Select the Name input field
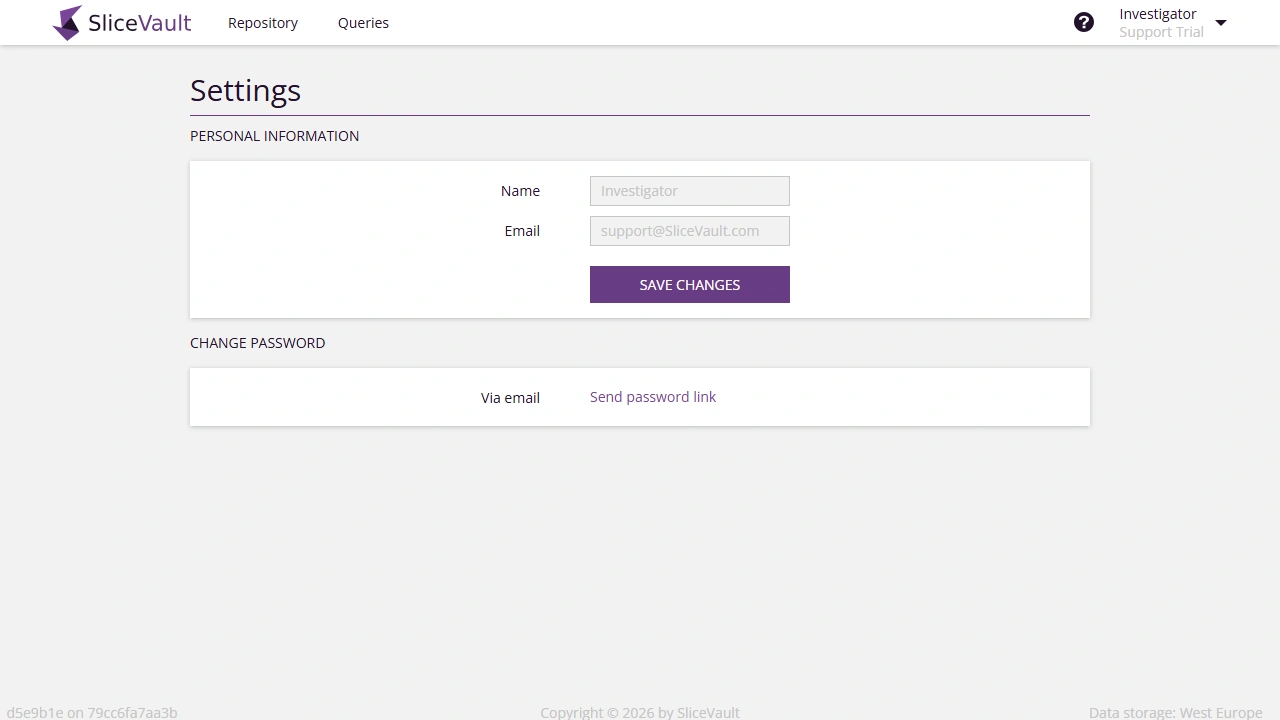The width and height of the screenshot is (1280, 720). (x=689, y=190)
